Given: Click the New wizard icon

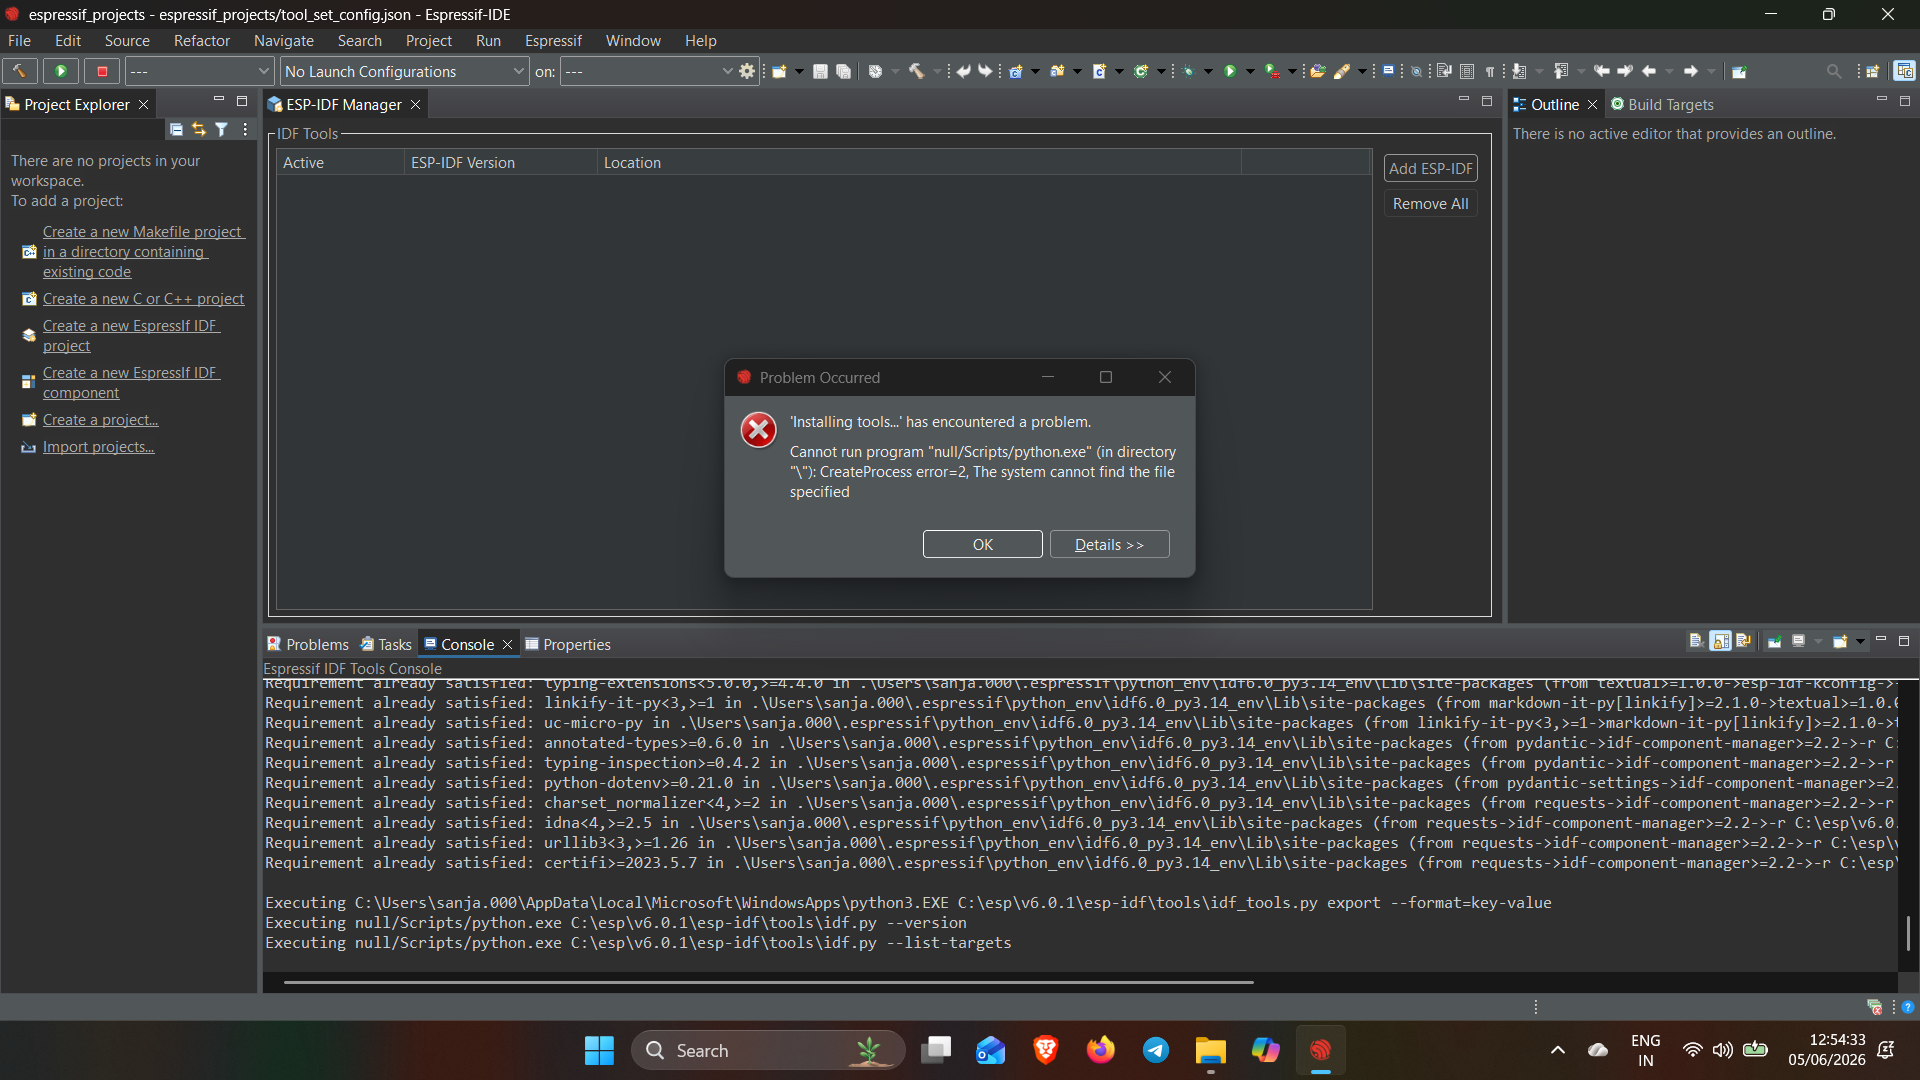Looking at the screenshot, I should (779, 72).
